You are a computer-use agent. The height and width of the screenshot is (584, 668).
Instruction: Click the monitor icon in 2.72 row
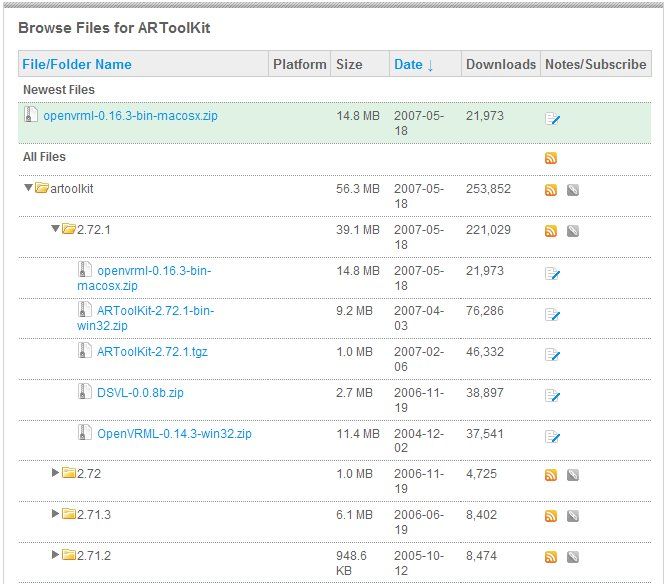pos(573,475)
